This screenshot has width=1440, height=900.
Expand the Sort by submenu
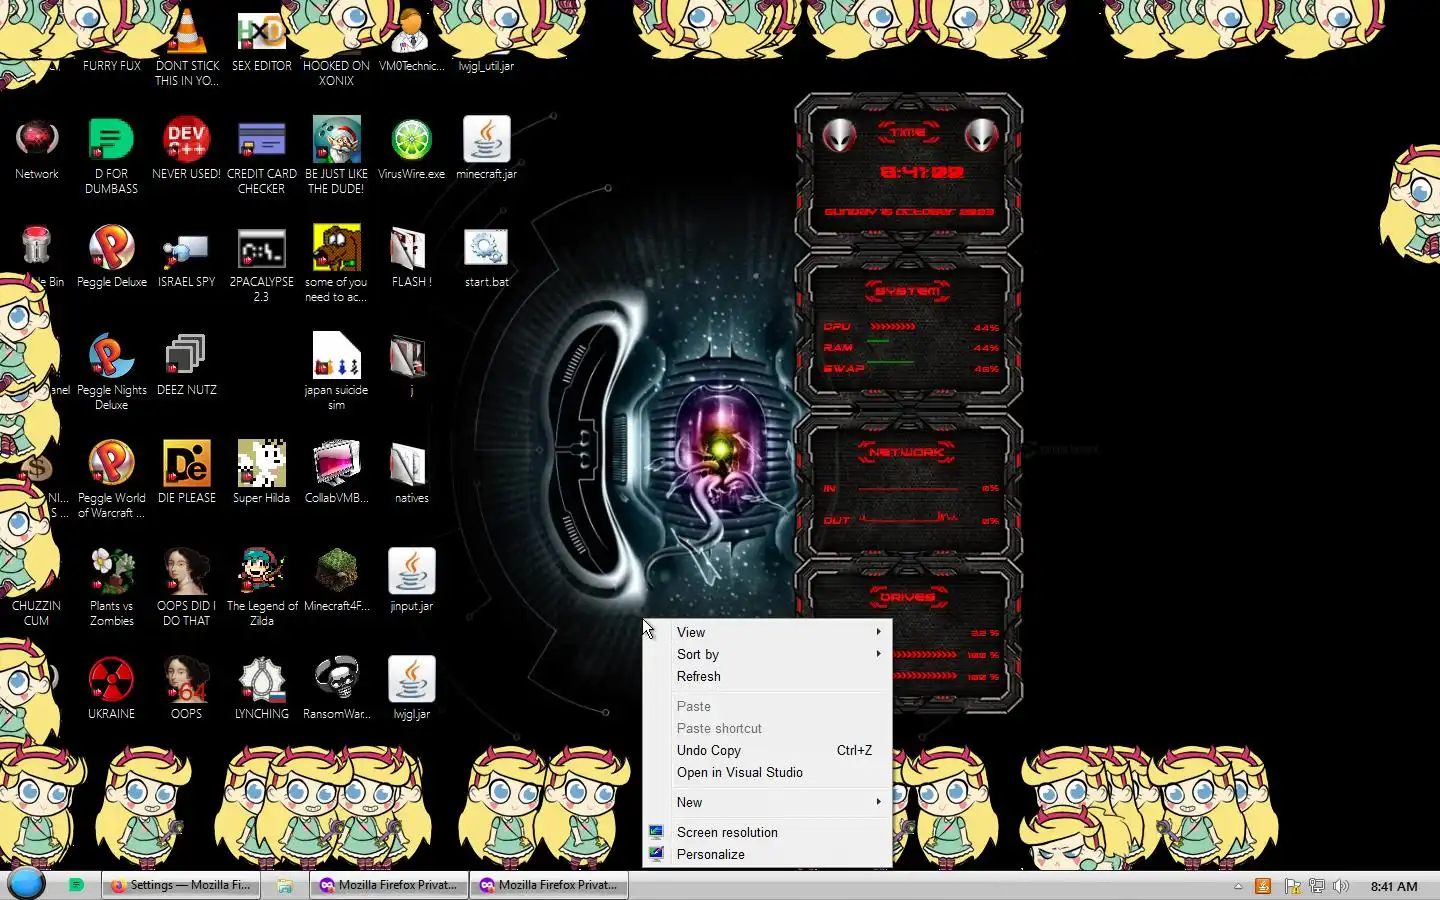[767, 654]
